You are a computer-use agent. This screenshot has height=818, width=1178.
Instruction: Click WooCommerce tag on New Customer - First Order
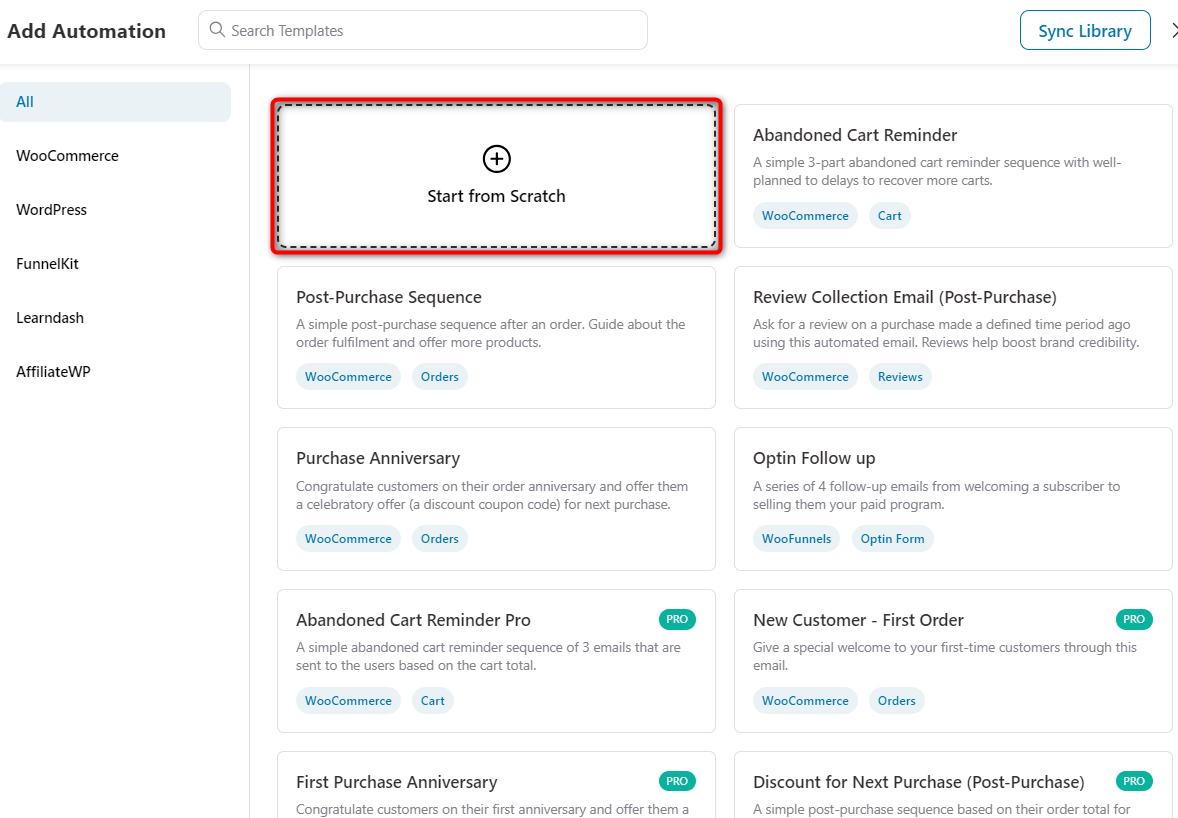pos(805,701)
